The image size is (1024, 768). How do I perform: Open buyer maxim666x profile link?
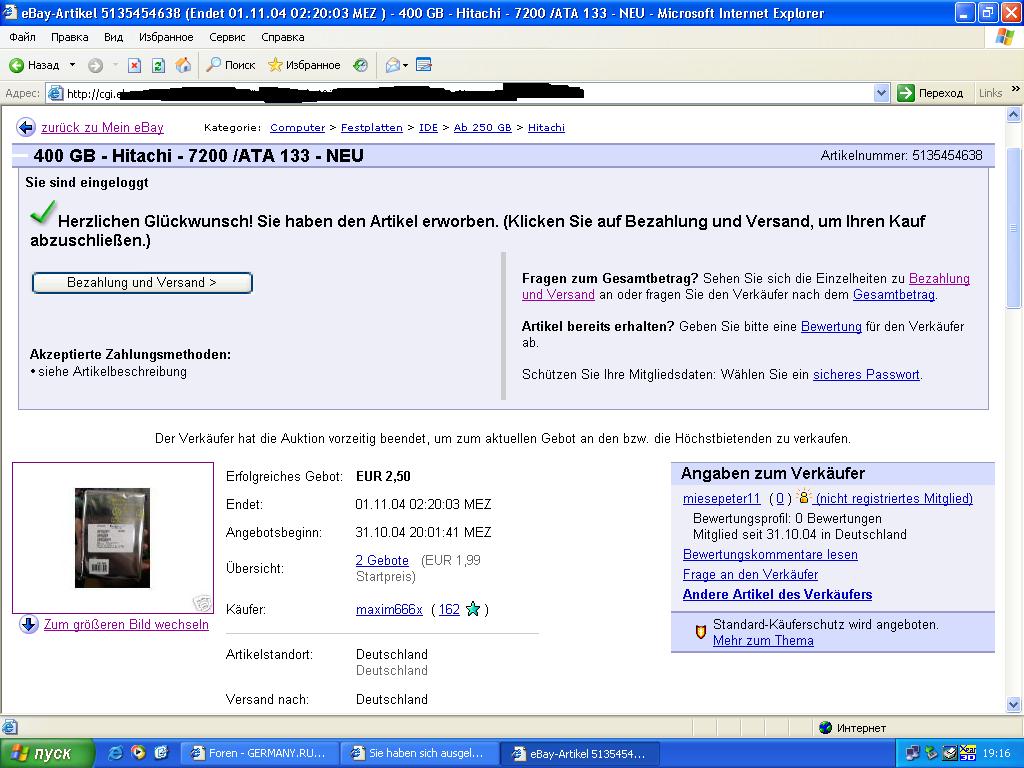click(x=389, y=609)
